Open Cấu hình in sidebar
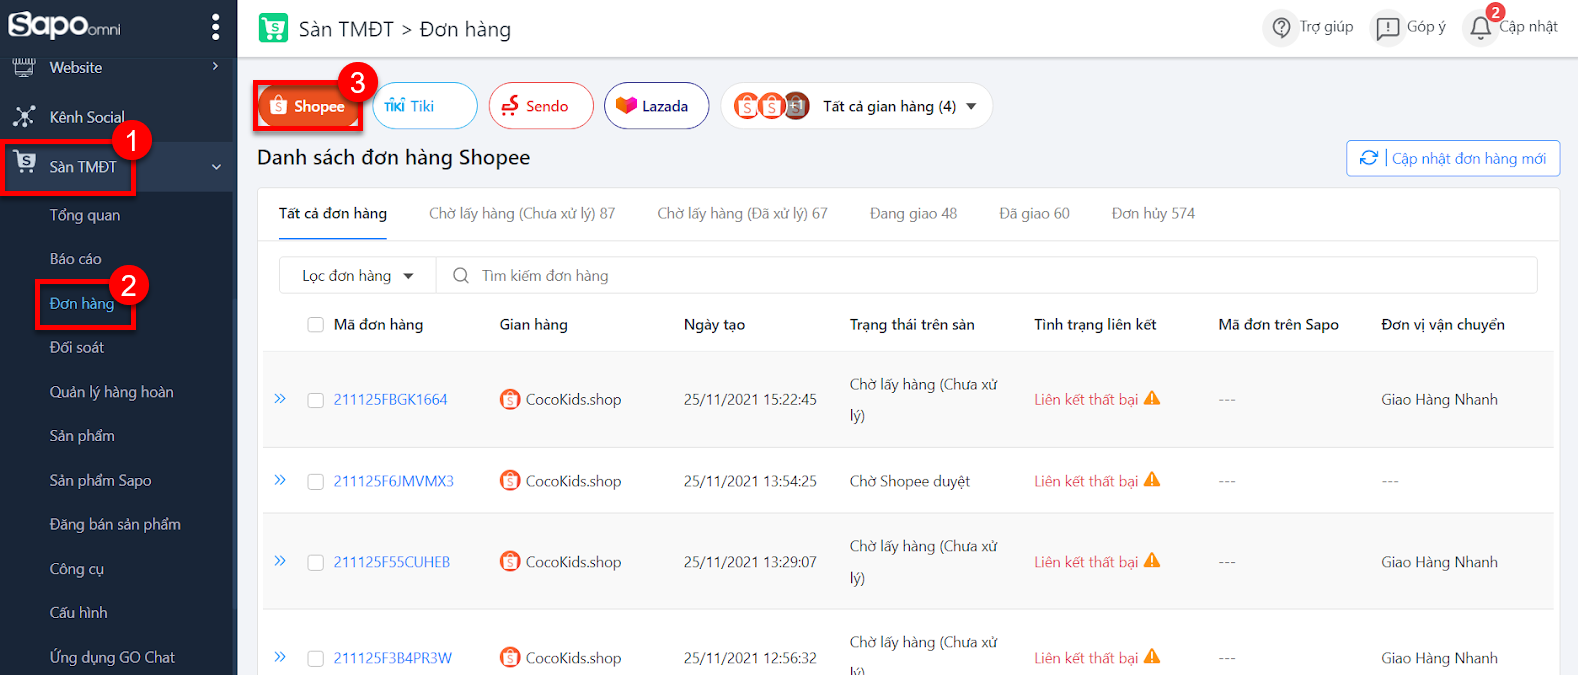The width and height of the screenshot is (1578, 675). coord(79,612)
